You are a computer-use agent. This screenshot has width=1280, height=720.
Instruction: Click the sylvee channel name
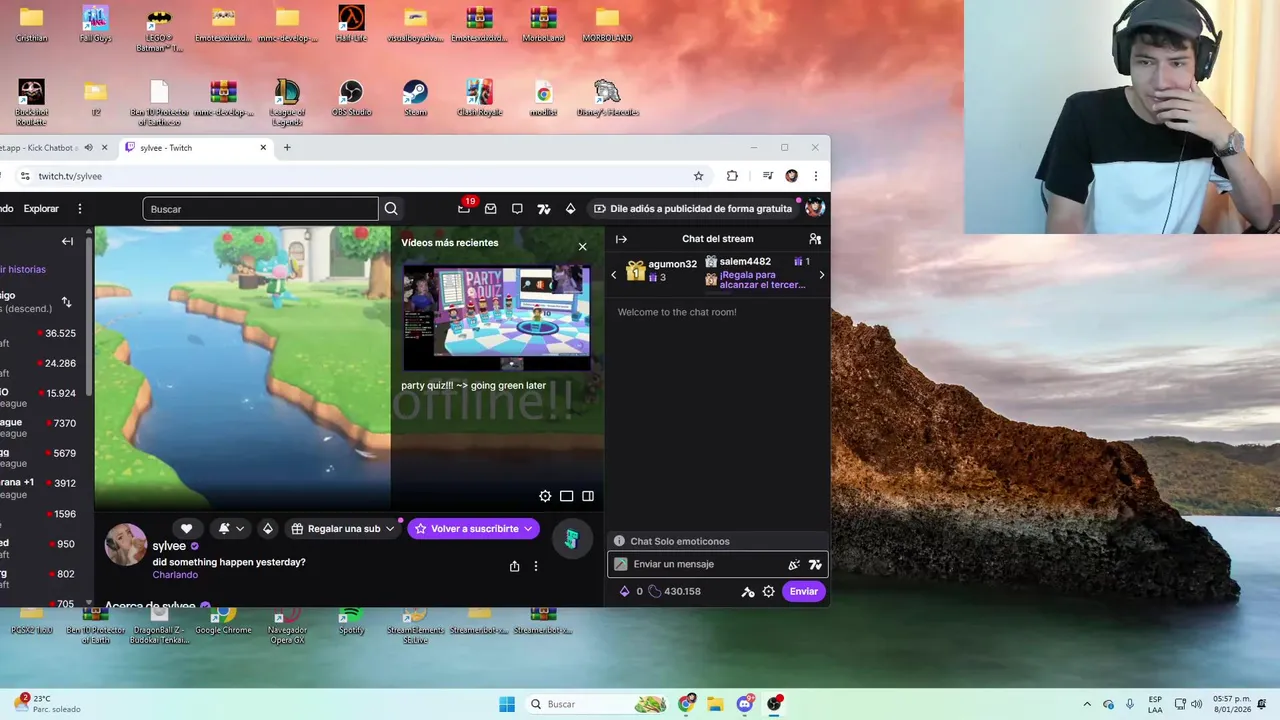point(169,546)
